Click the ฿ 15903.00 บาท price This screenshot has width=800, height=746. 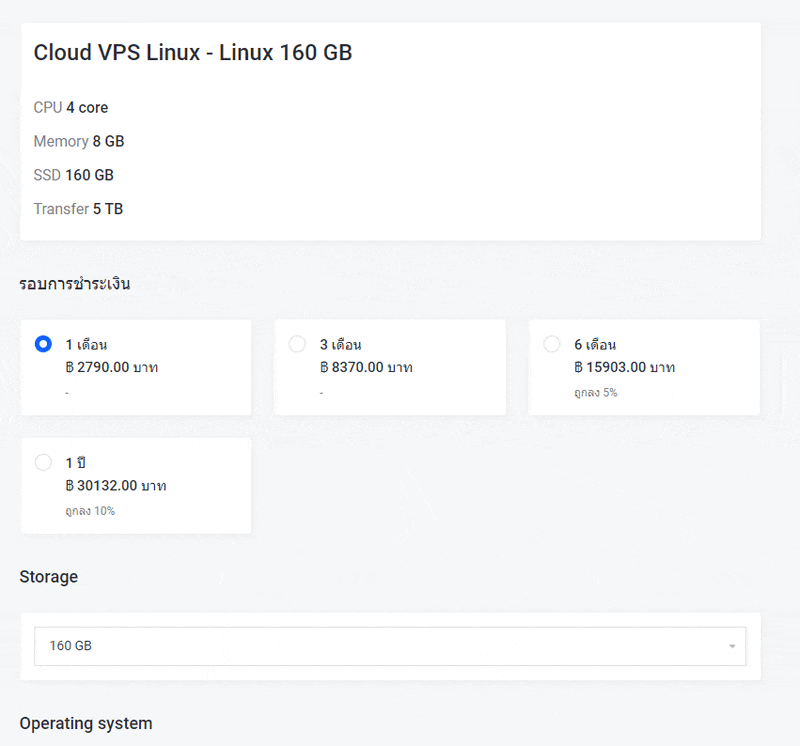(624, 367)
